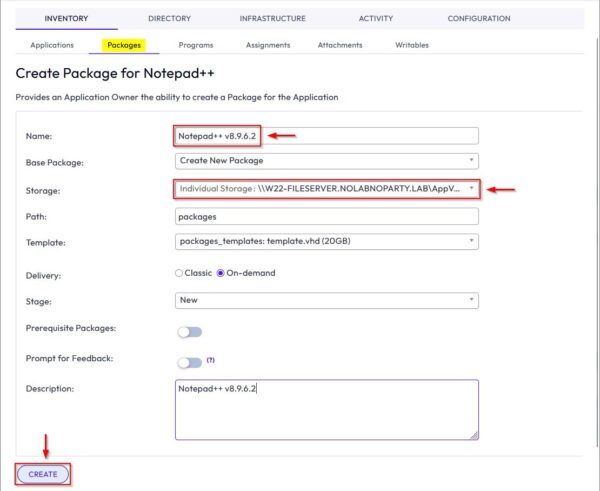600x491 pixels.
Task: Select the Classic delivery radio button
Action: [179, 273]
